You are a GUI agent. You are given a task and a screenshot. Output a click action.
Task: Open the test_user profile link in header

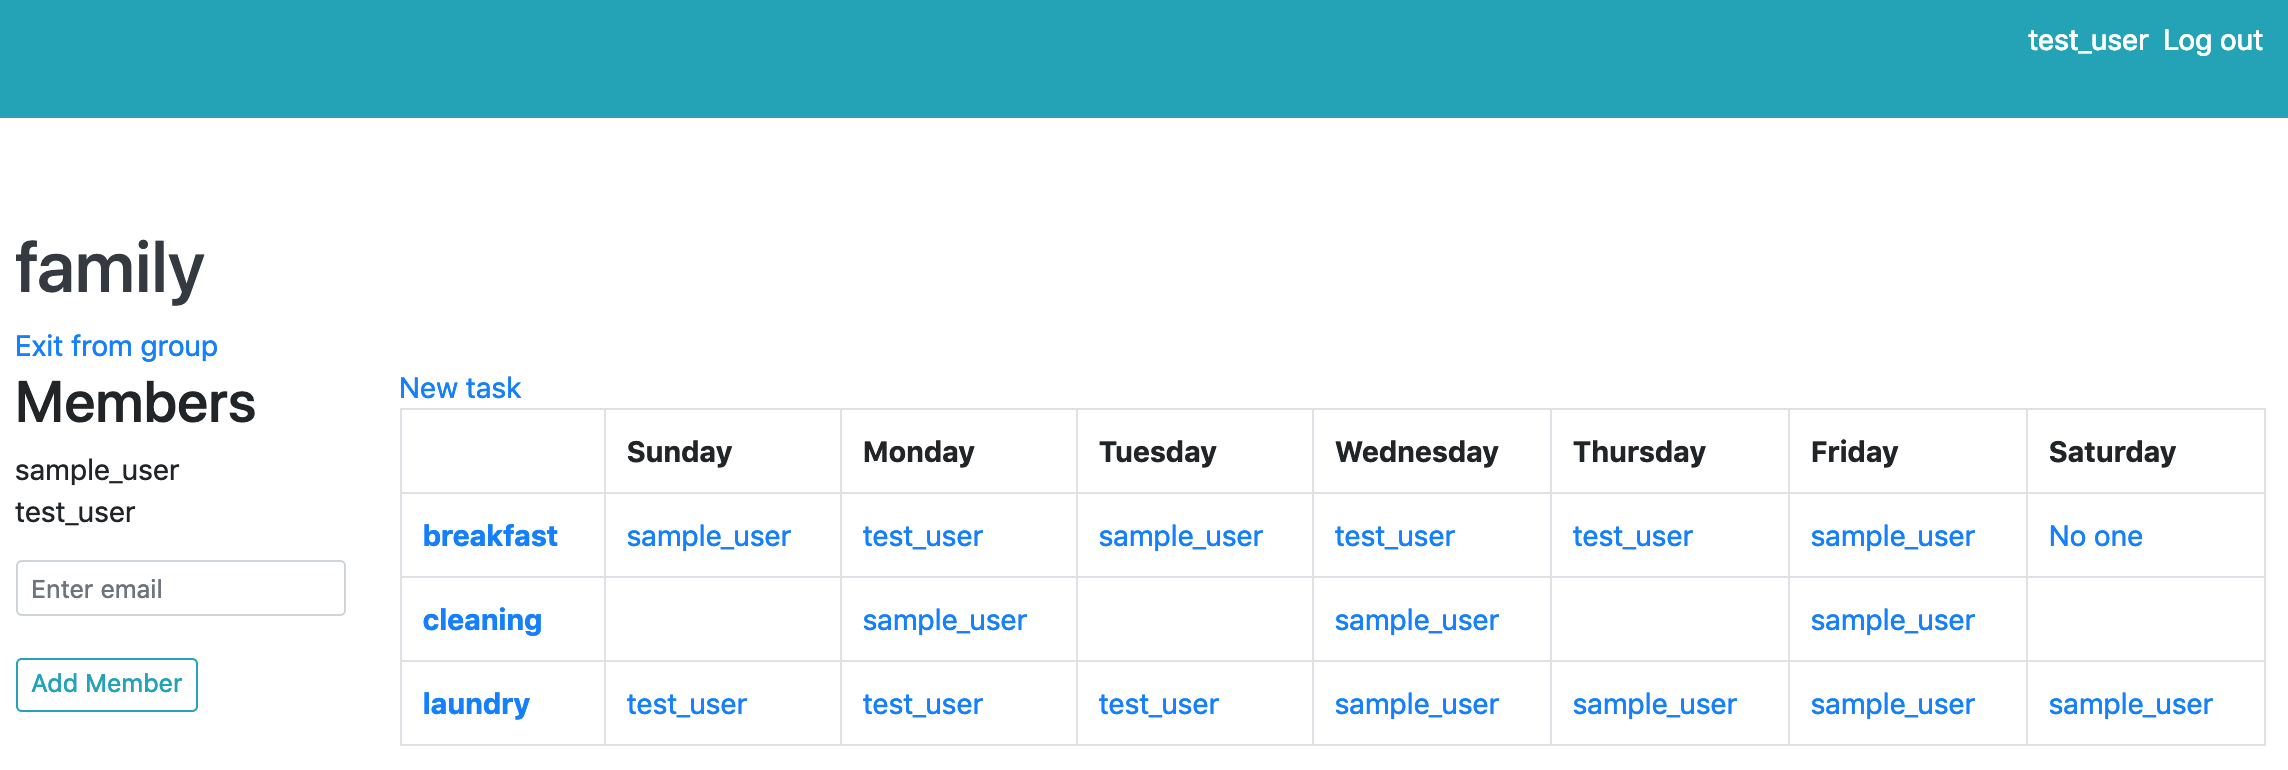pos(2087,41)
